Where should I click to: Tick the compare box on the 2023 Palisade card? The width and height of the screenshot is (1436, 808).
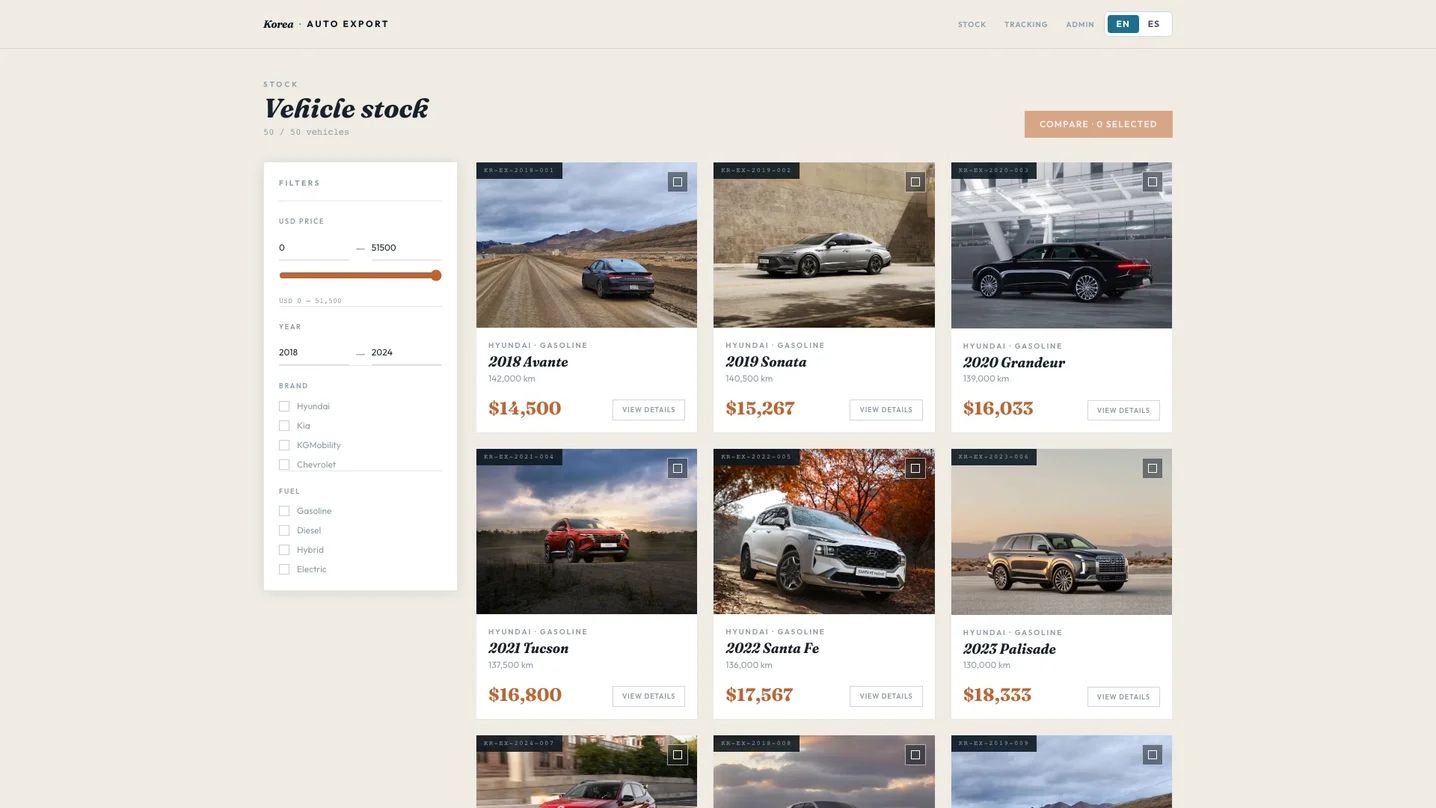point(1152,468)
